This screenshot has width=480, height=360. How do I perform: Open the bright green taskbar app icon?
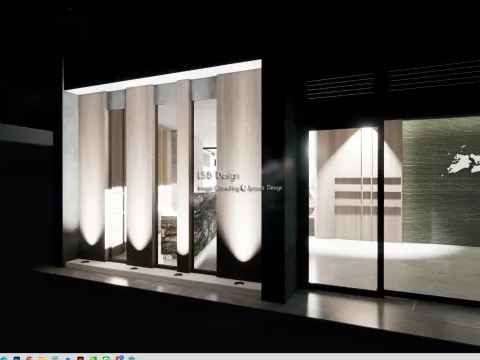tap(93, 358)
